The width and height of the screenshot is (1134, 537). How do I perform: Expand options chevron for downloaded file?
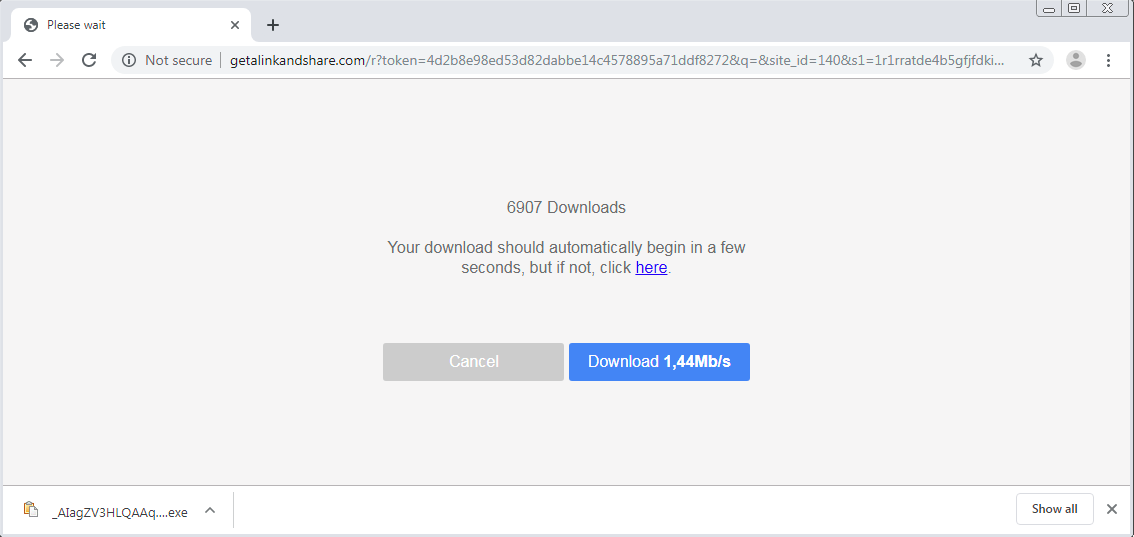pos(210,510)
